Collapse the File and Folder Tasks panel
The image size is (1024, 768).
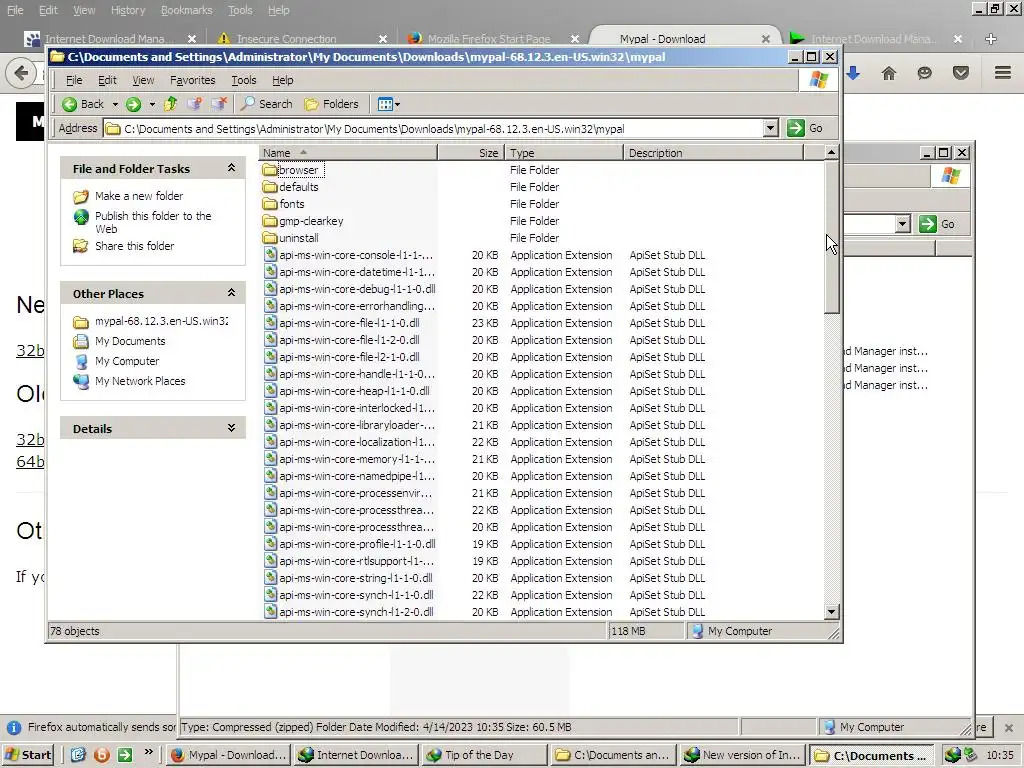click(231, 168)
